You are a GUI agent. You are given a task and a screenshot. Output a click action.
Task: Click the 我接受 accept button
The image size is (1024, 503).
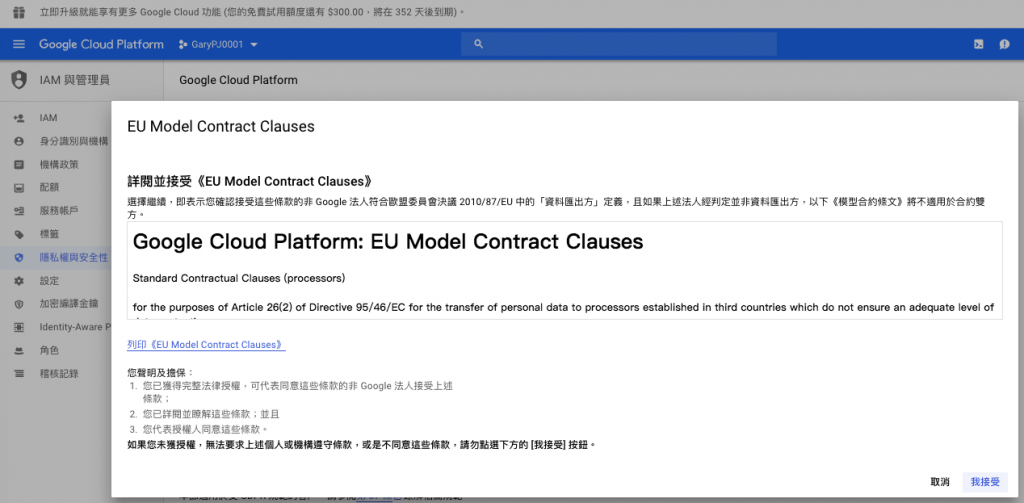(985, 482)
